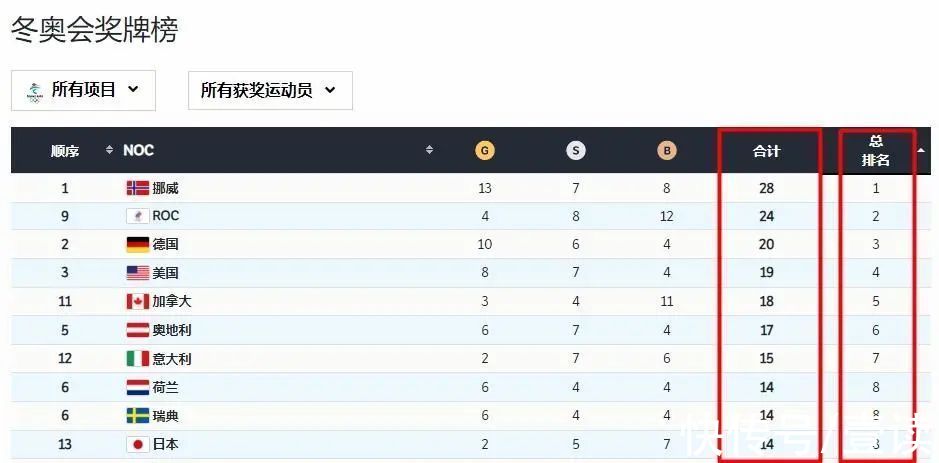Viewport: 939px width, 463px height.
Task: Click the Japan flag icon
Action: 137,444
